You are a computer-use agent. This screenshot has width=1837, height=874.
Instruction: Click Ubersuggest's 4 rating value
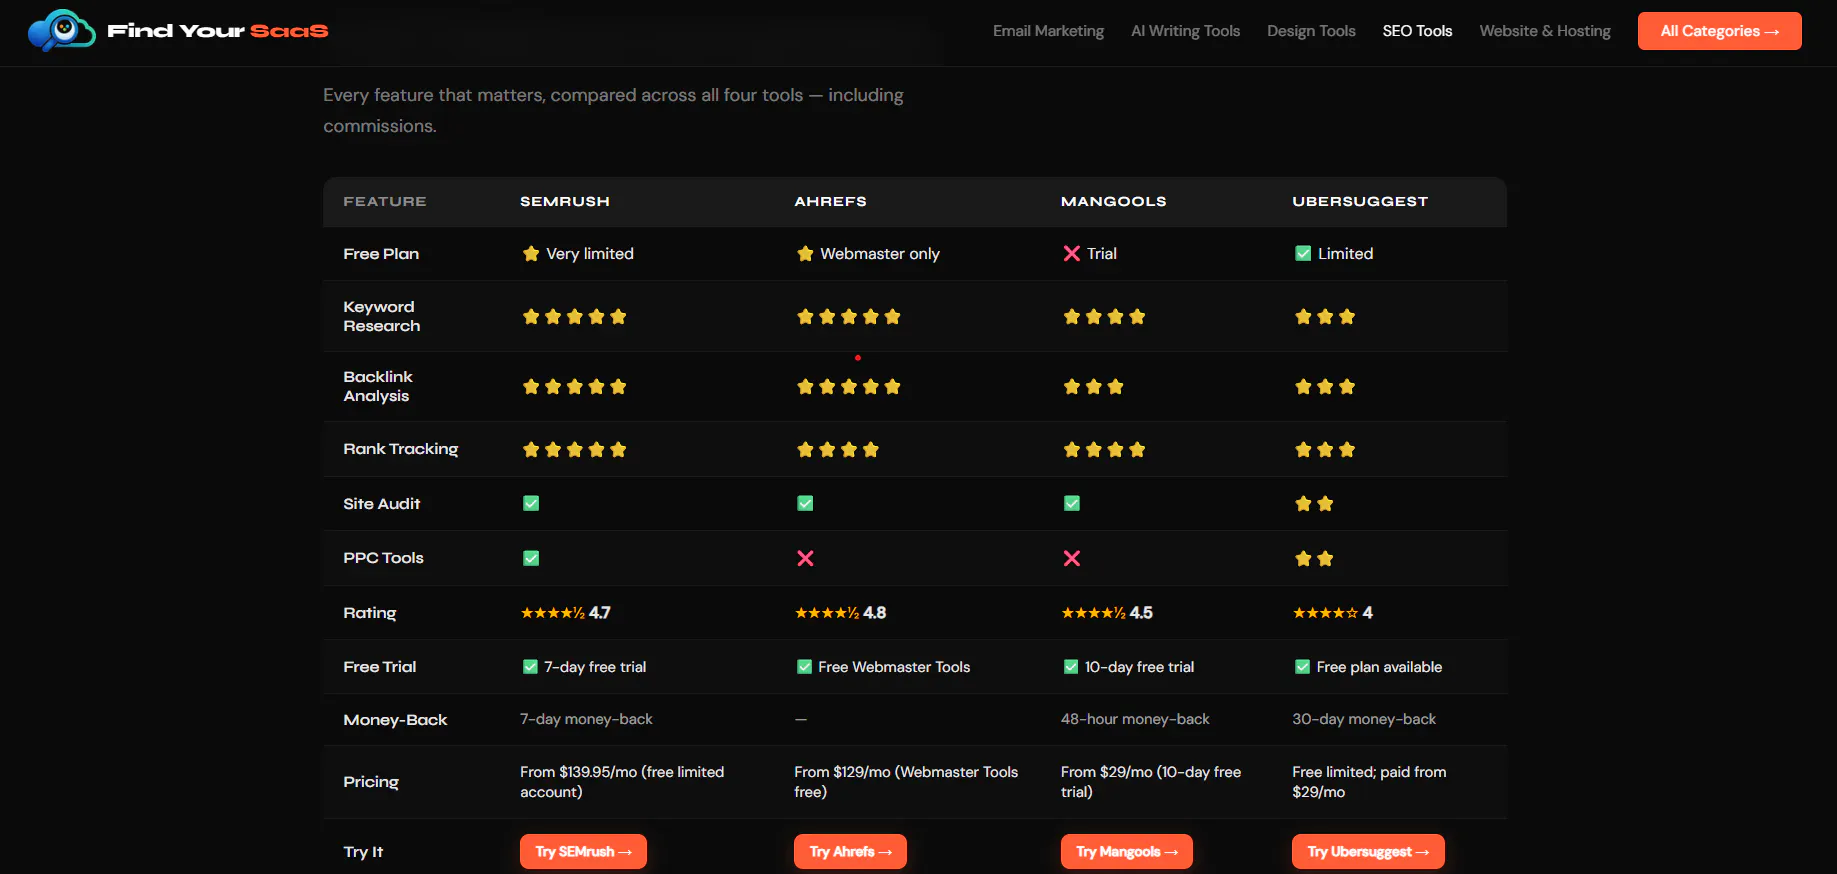(1368, 613)
